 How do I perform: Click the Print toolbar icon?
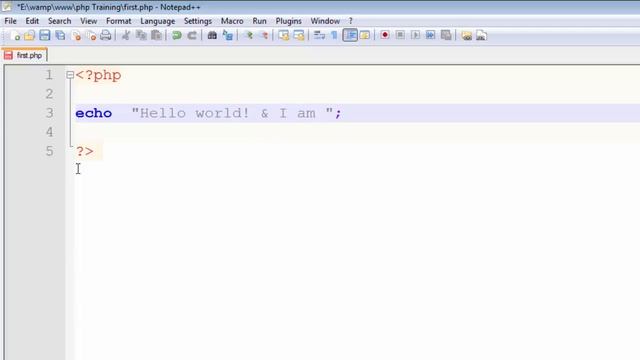point(106,36)
